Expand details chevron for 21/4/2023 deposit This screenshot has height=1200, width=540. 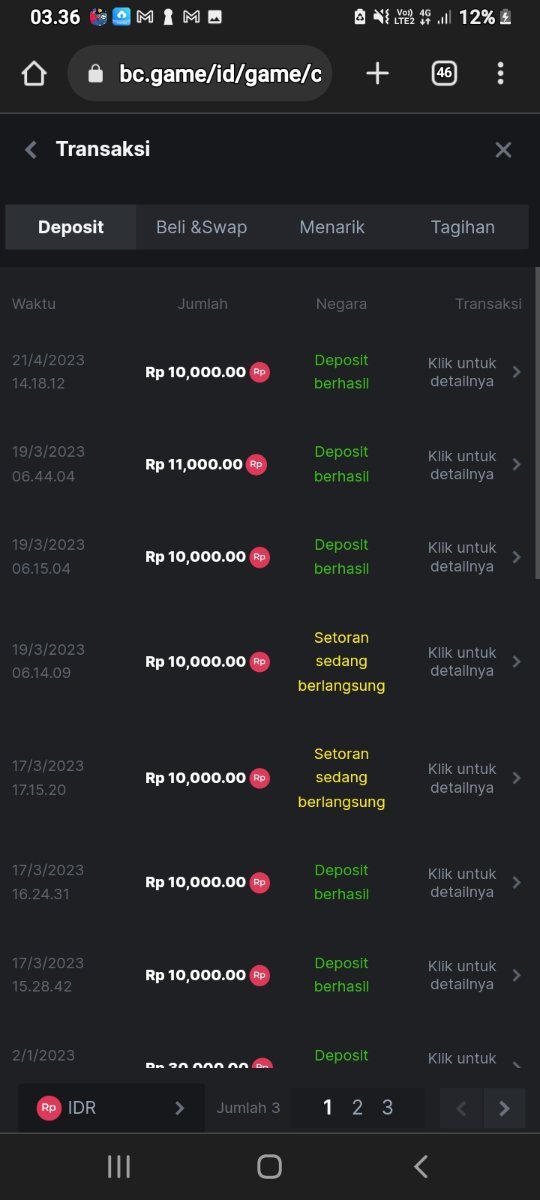pos(517,372)
